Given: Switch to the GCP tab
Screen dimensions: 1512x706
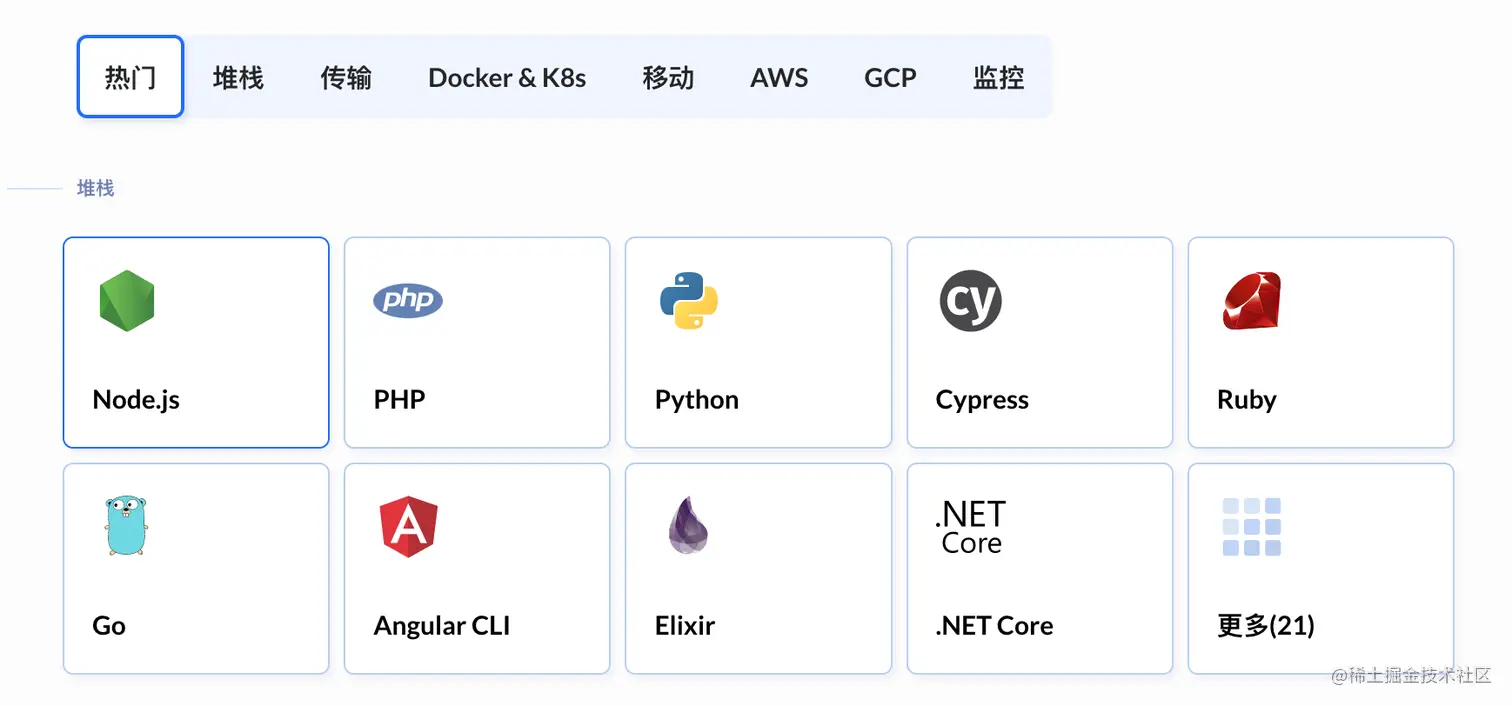Looking at the screenshot, I should tap(890, 77).
